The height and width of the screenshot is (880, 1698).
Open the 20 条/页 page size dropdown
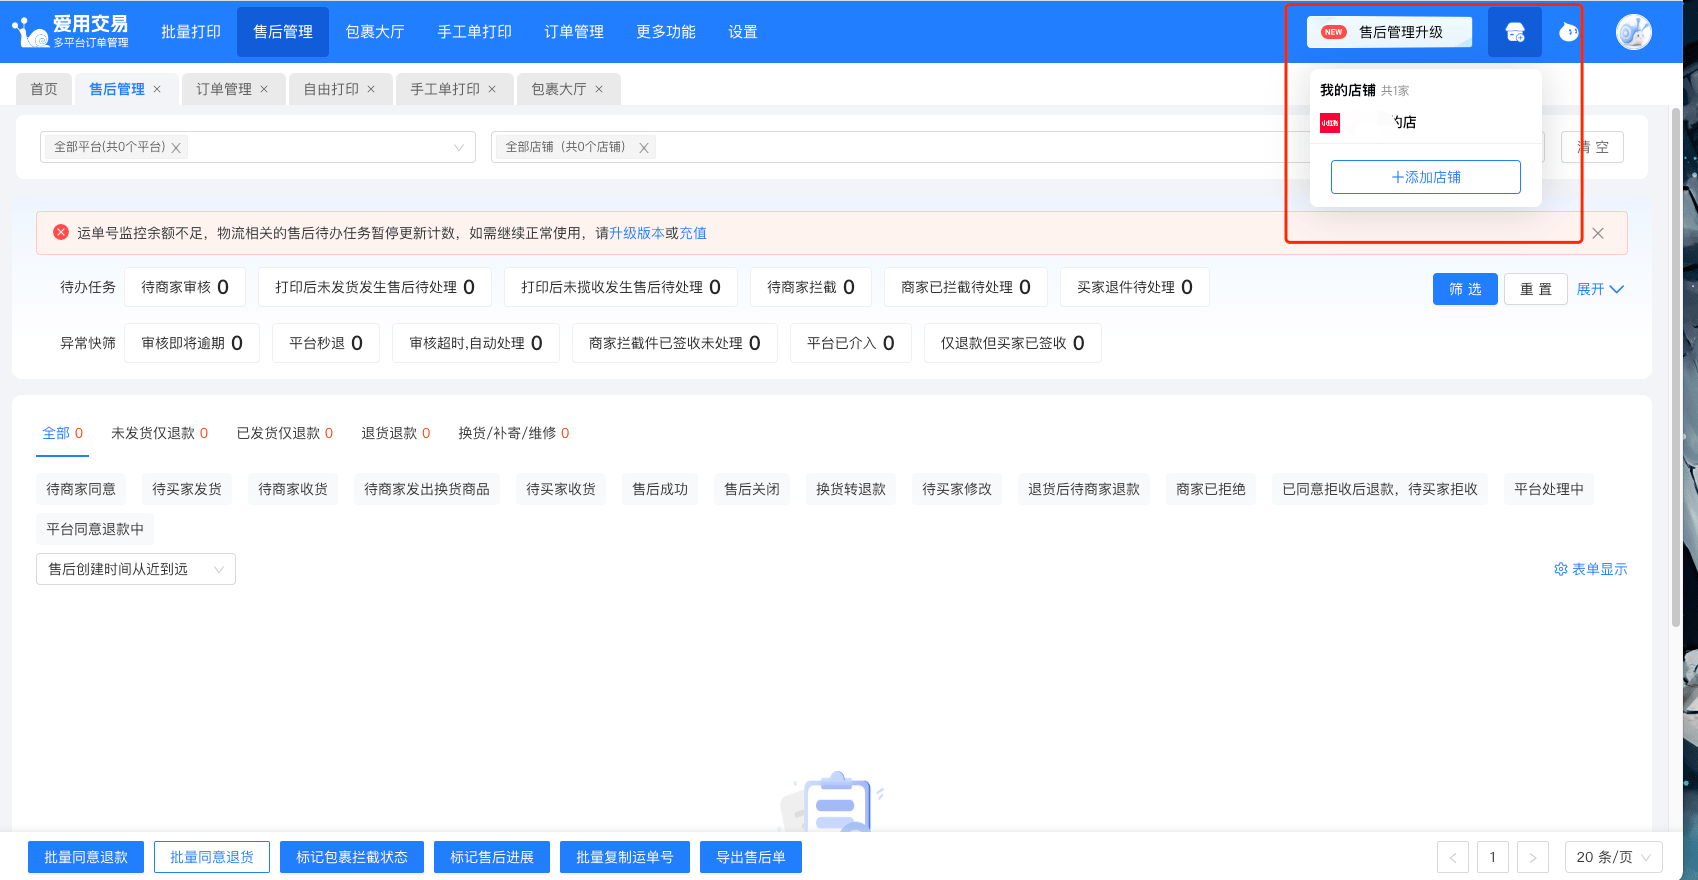coord(1613,857)
